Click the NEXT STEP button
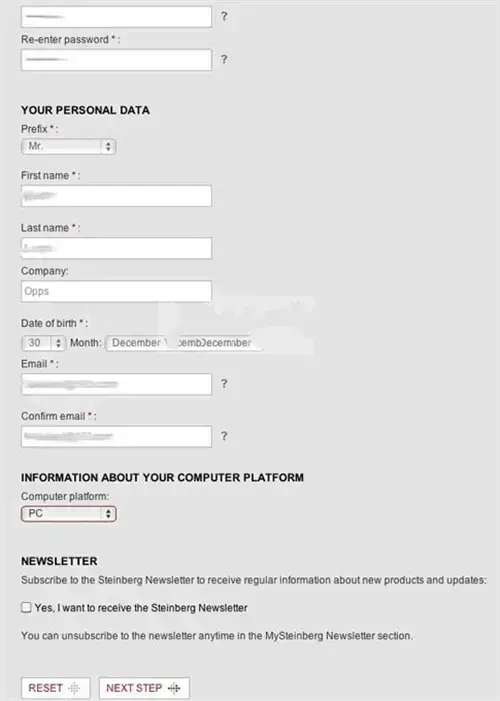 click(144, 688)
